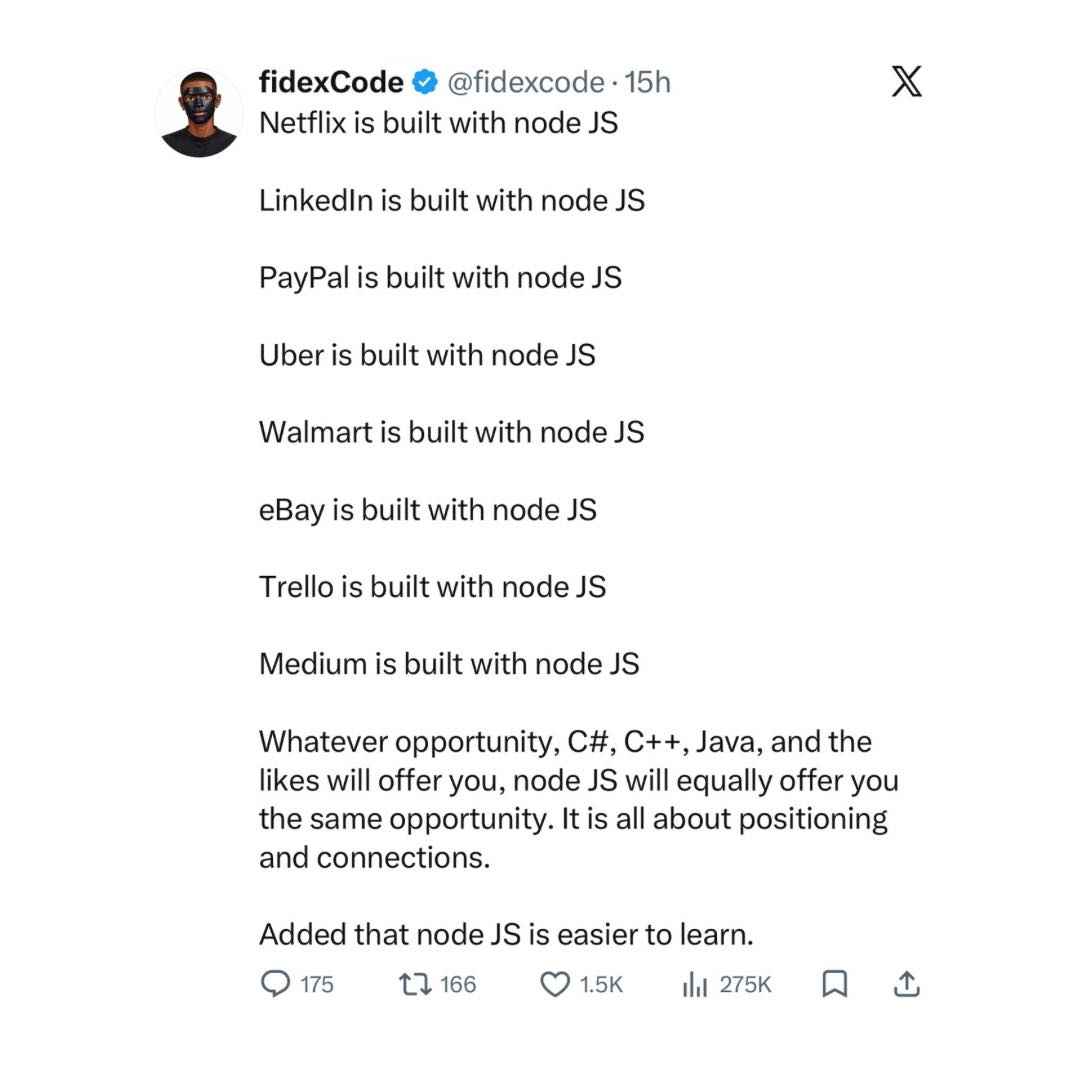Image resolution: width=1080 pixels, height=1080 pixels.
Task: Open view analytics bar chart icon
Action: 694,985
